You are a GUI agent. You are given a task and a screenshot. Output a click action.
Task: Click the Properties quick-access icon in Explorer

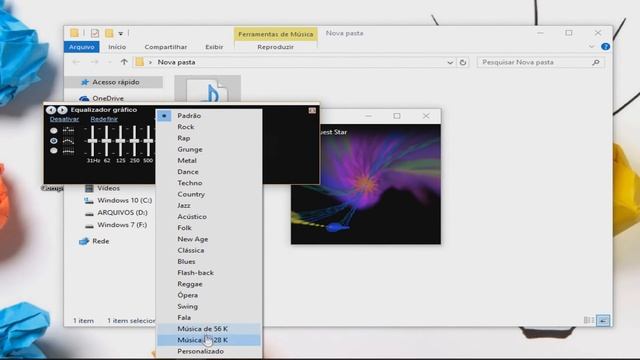point(95,33)
